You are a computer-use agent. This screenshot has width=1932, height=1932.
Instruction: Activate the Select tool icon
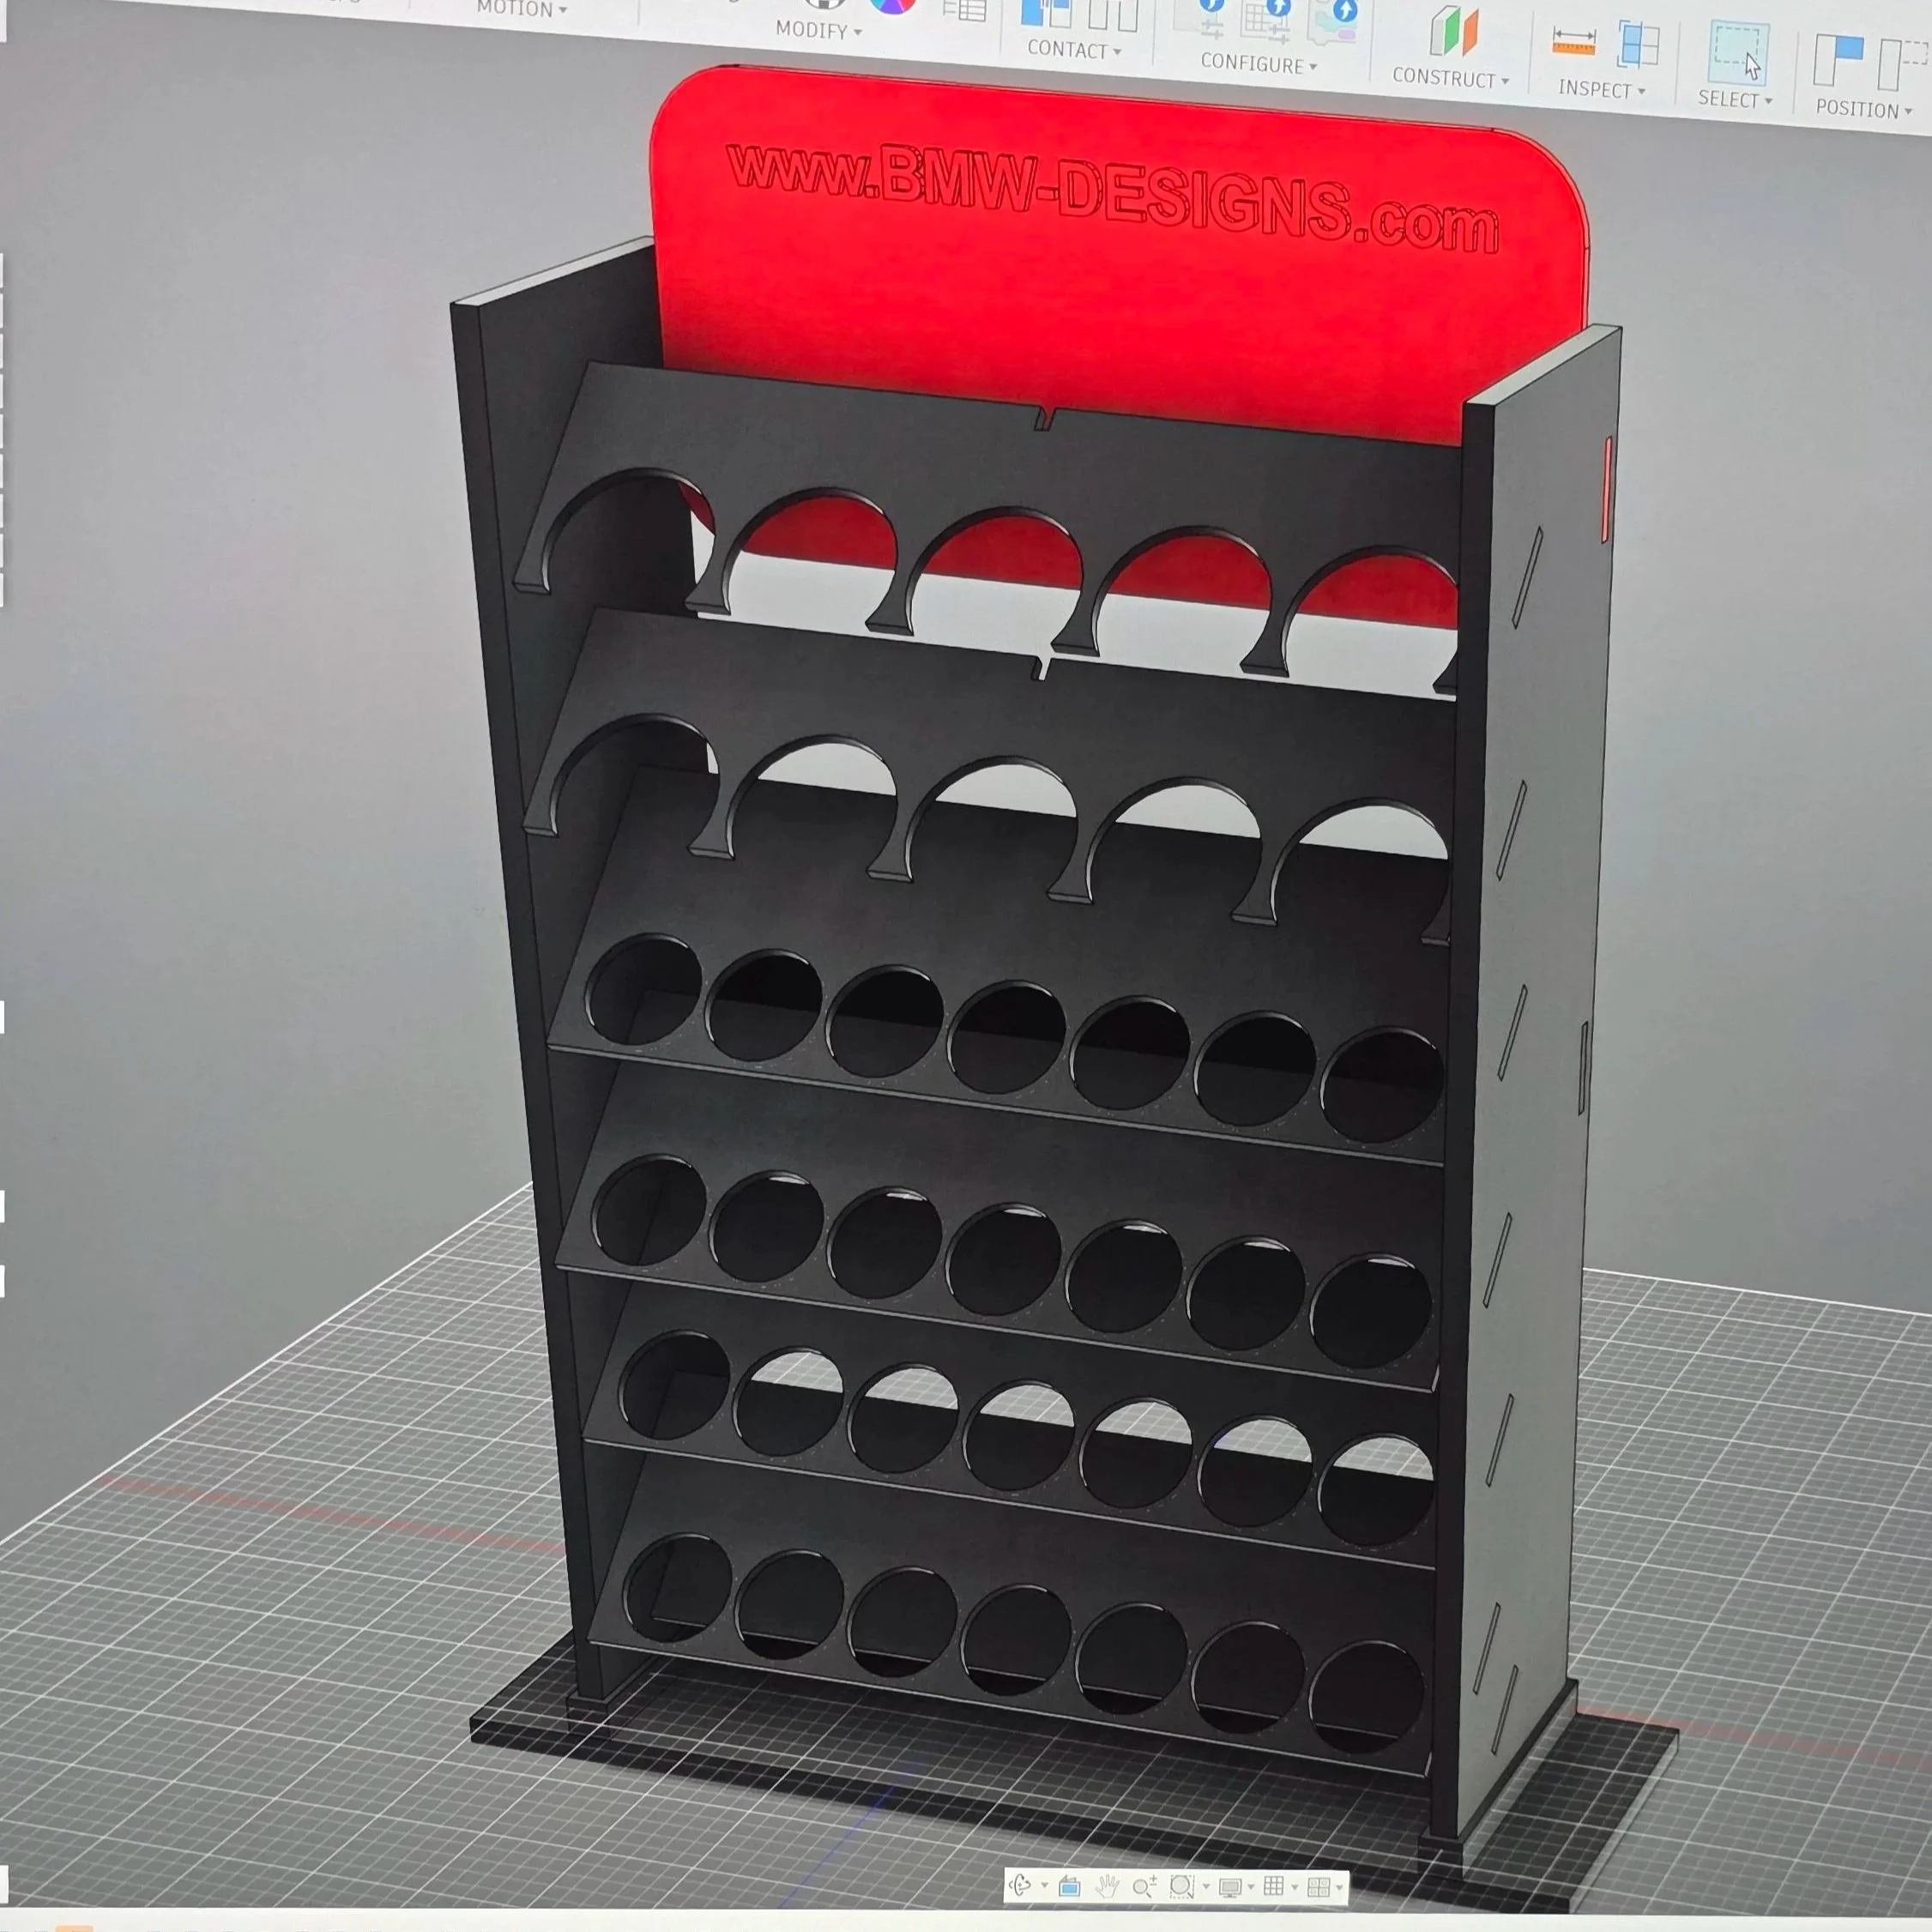coord(1738,53)
